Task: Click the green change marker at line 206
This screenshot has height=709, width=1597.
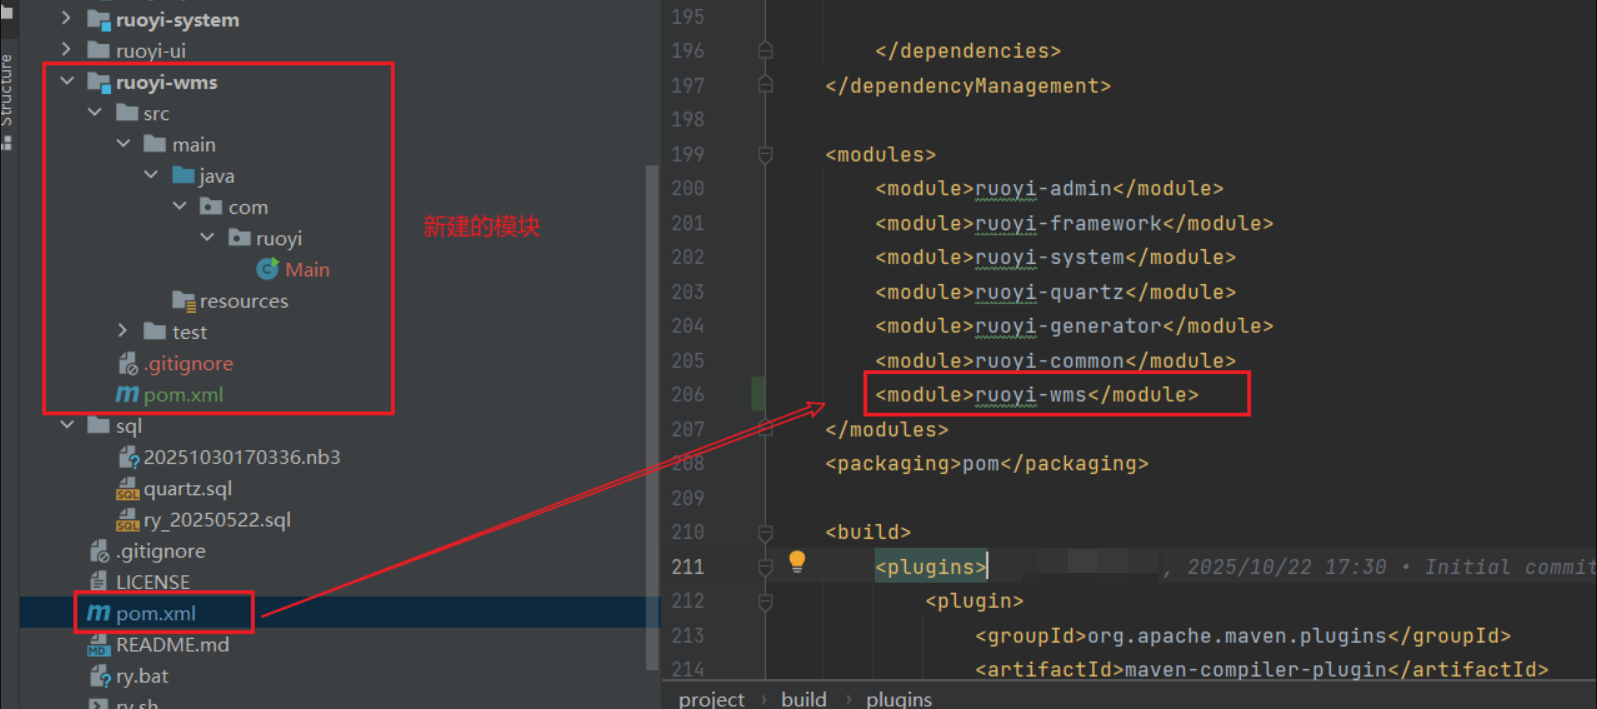Action: point(758,394)
